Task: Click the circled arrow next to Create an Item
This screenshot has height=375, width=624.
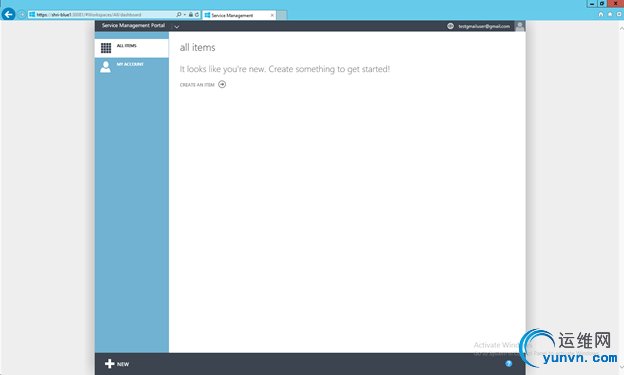Action: coord(222,84)
